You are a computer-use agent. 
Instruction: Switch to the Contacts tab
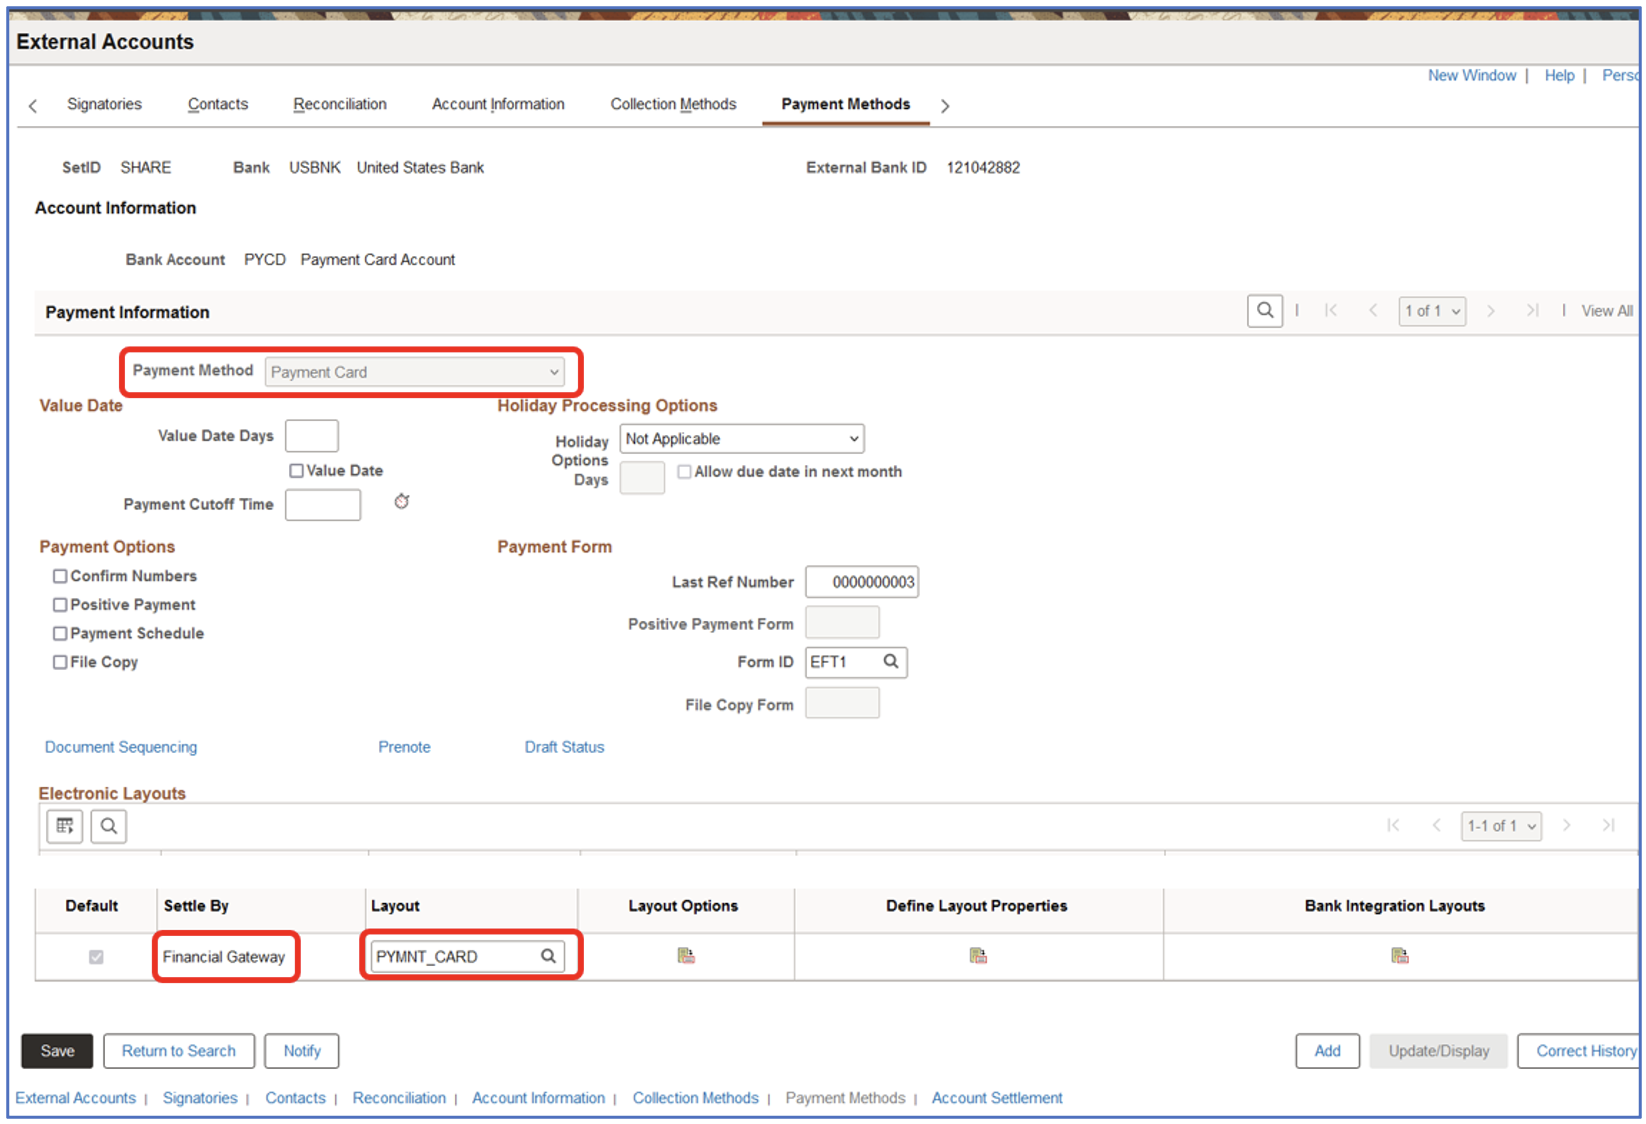pos(218,104)
